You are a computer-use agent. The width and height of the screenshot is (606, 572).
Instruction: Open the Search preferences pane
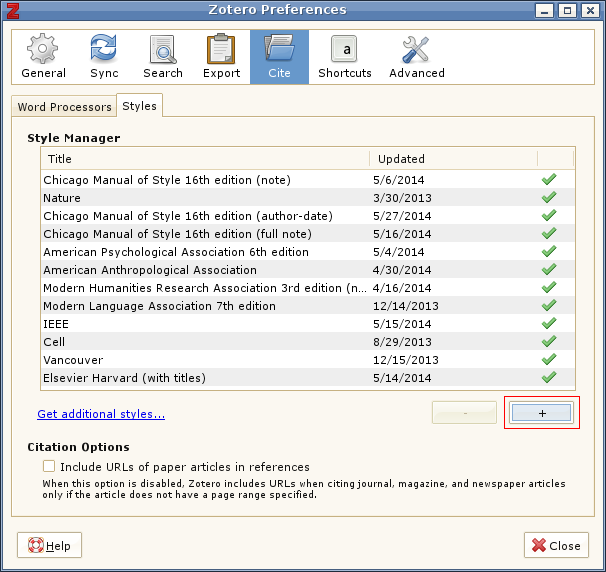pos(162,57)
